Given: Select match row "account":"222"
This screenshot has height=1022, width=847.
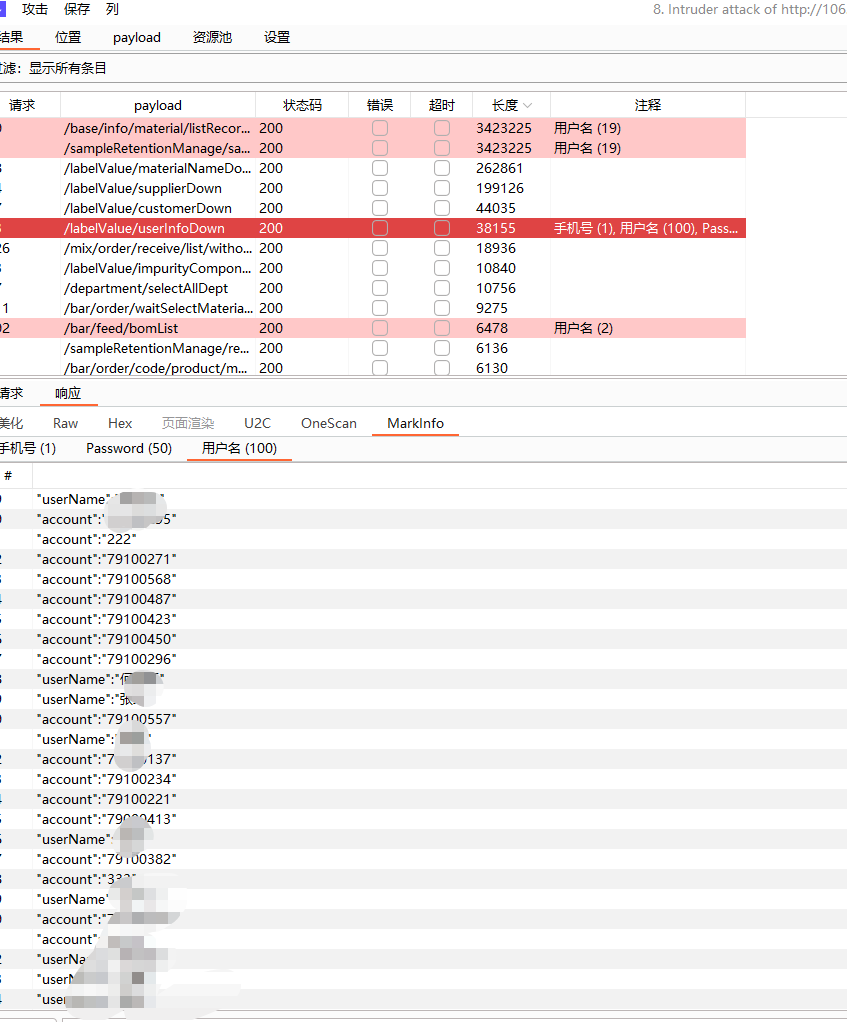Looking at the screenshot, I should [x=424, y=539].
